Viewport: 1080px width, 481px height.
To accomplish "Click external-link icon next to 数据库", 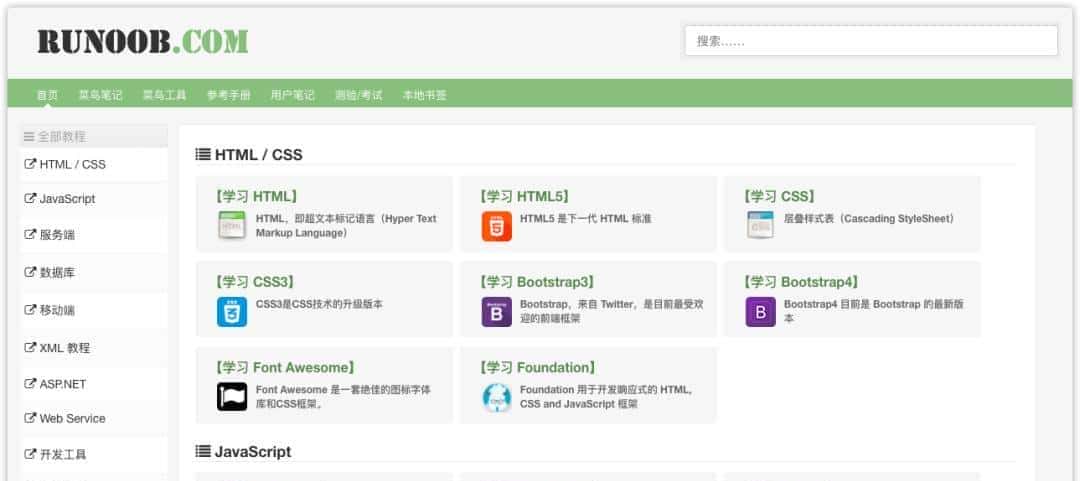I will pos(30,272).
